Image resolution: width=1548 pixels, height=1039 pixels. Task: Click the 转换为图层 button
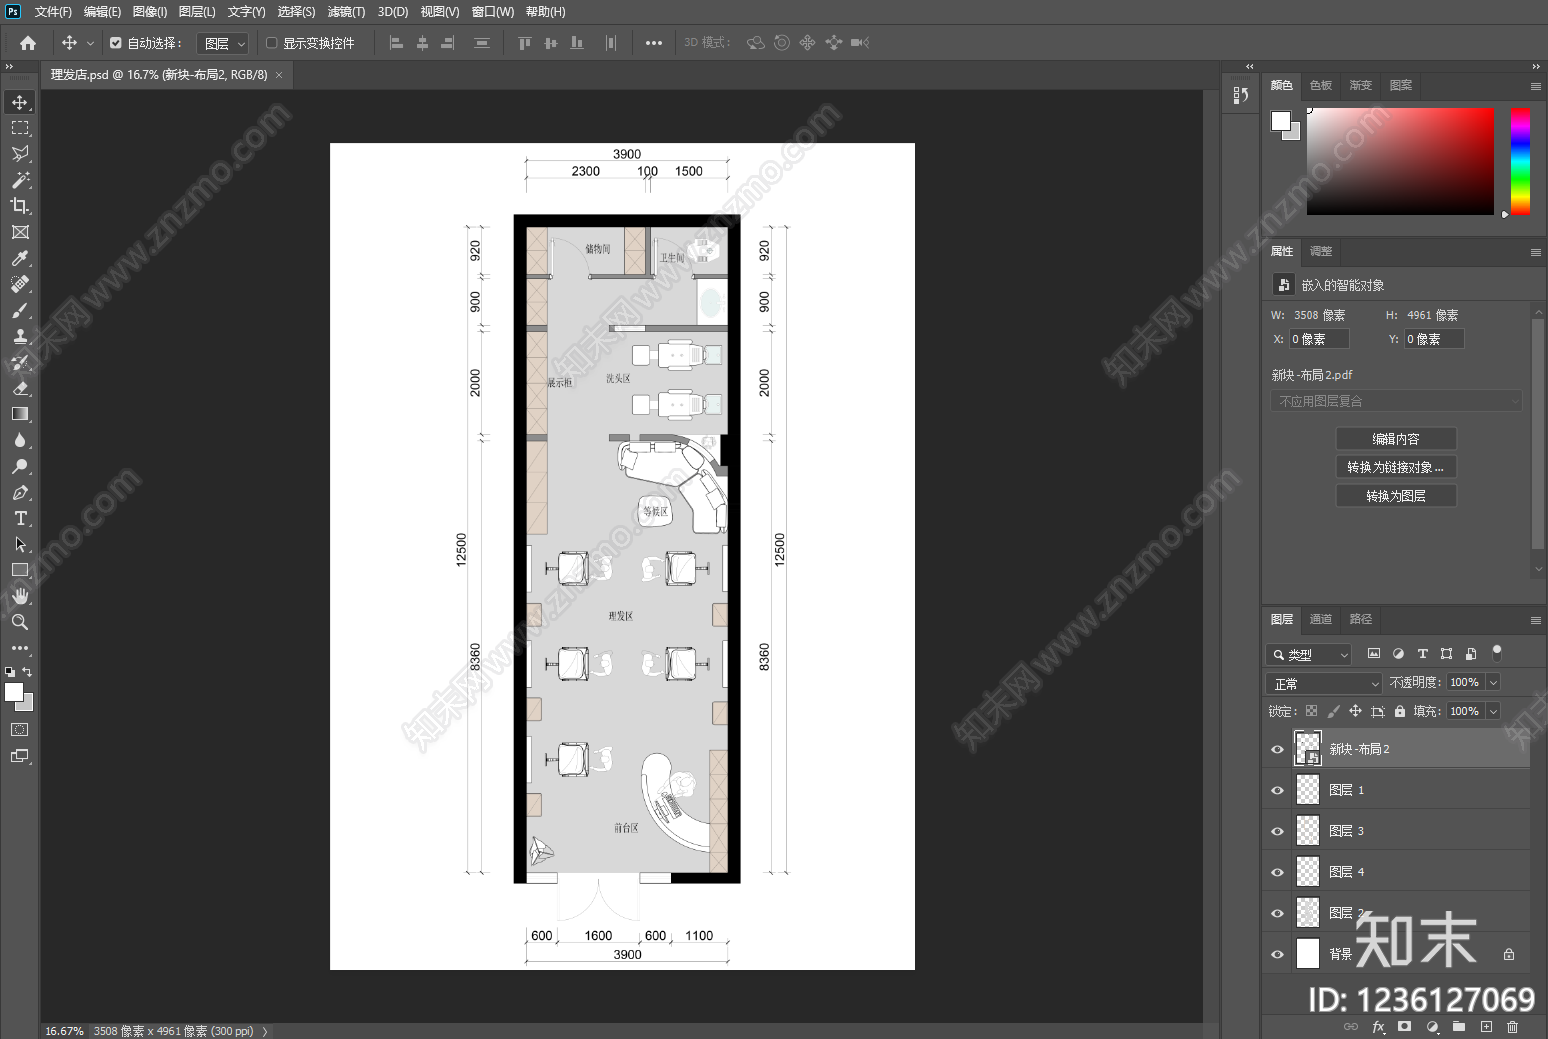1396,496
